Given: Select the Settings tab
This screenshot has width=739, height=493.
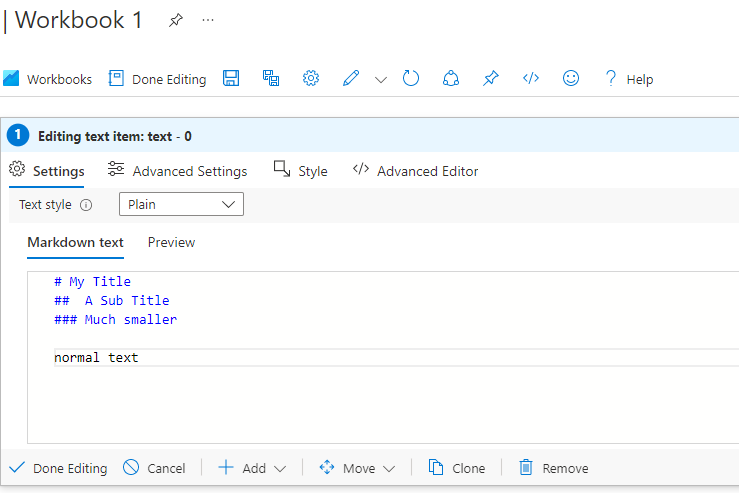Looking at the screenshot, I should click(x=47, y=171).
